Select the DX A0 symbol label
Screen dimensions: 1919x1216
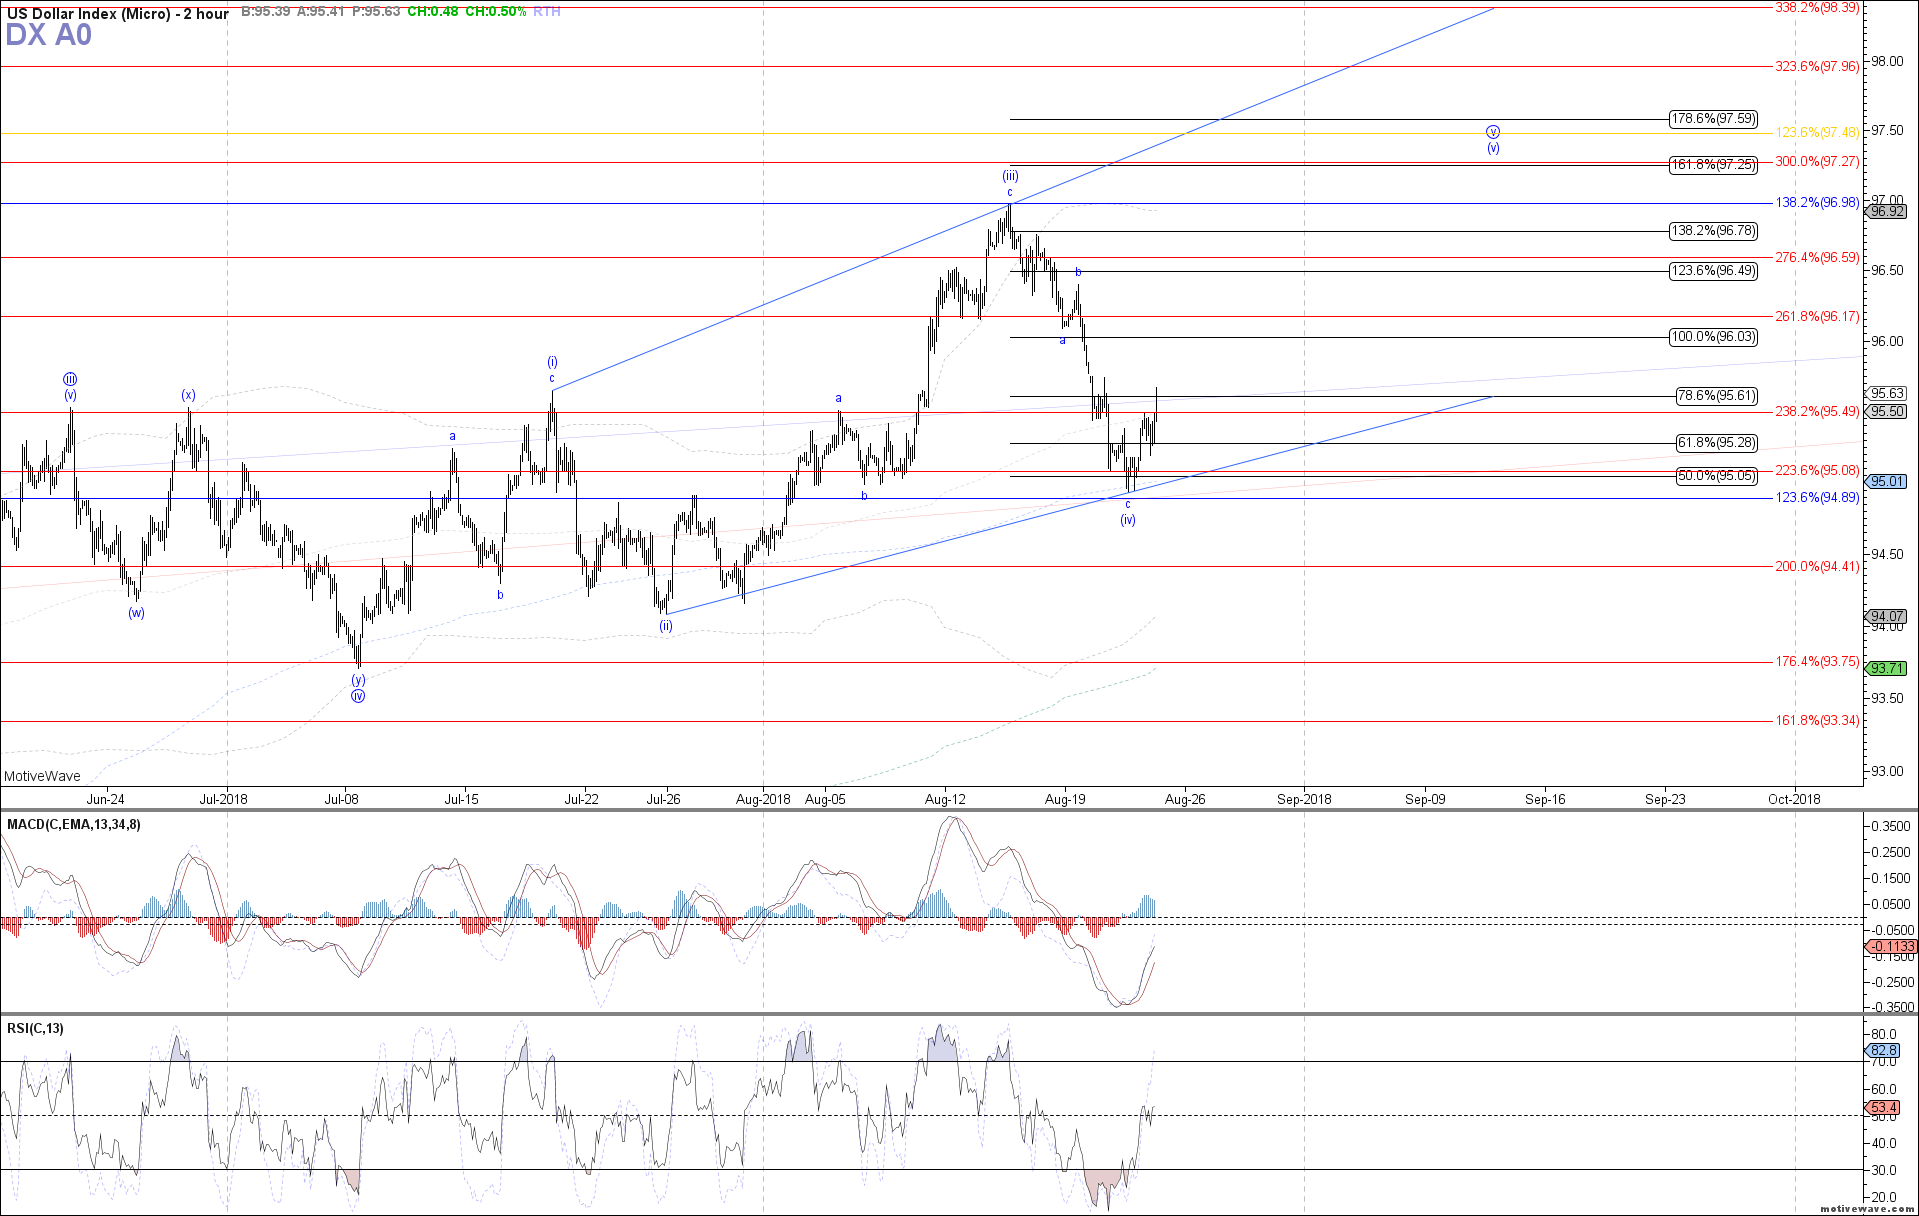(x=48, y=35)
